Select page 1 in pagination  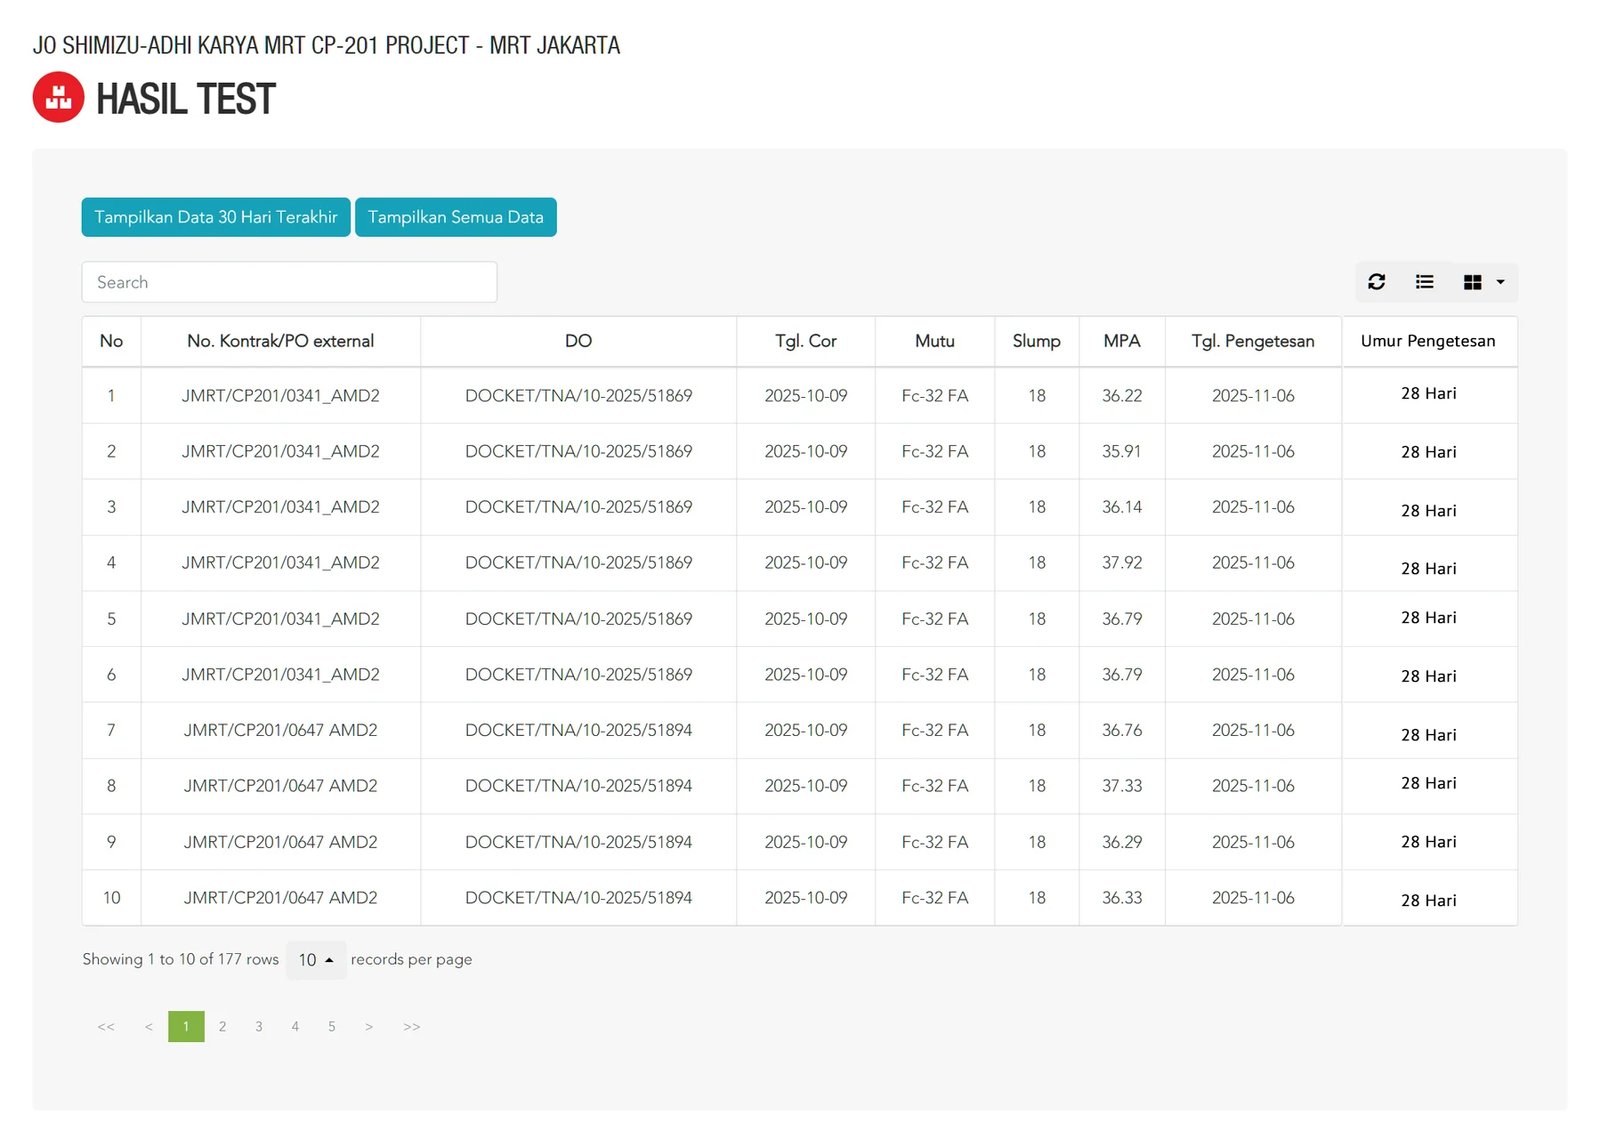[x=186, y=1027]
